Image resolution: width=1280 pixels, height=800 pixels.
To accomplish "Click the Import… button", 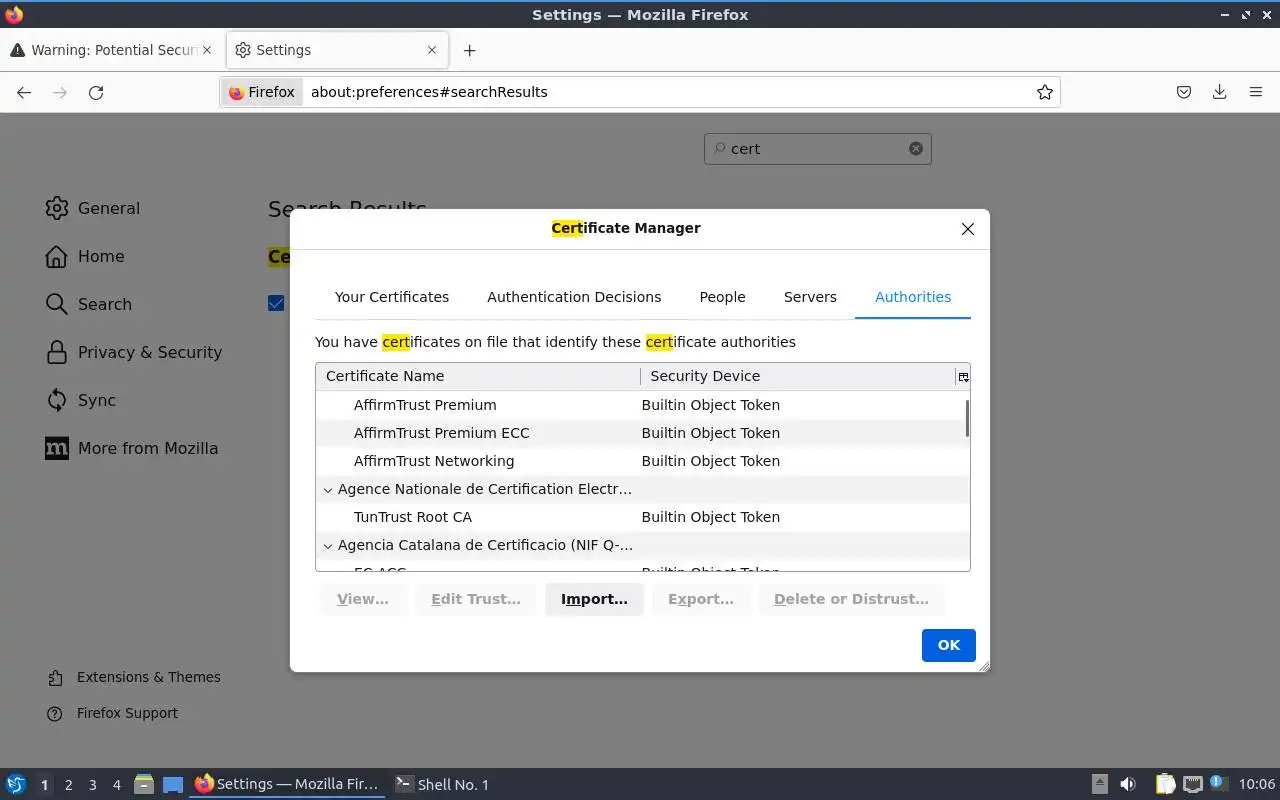I will pyautogui.click(x=594, y=599).
